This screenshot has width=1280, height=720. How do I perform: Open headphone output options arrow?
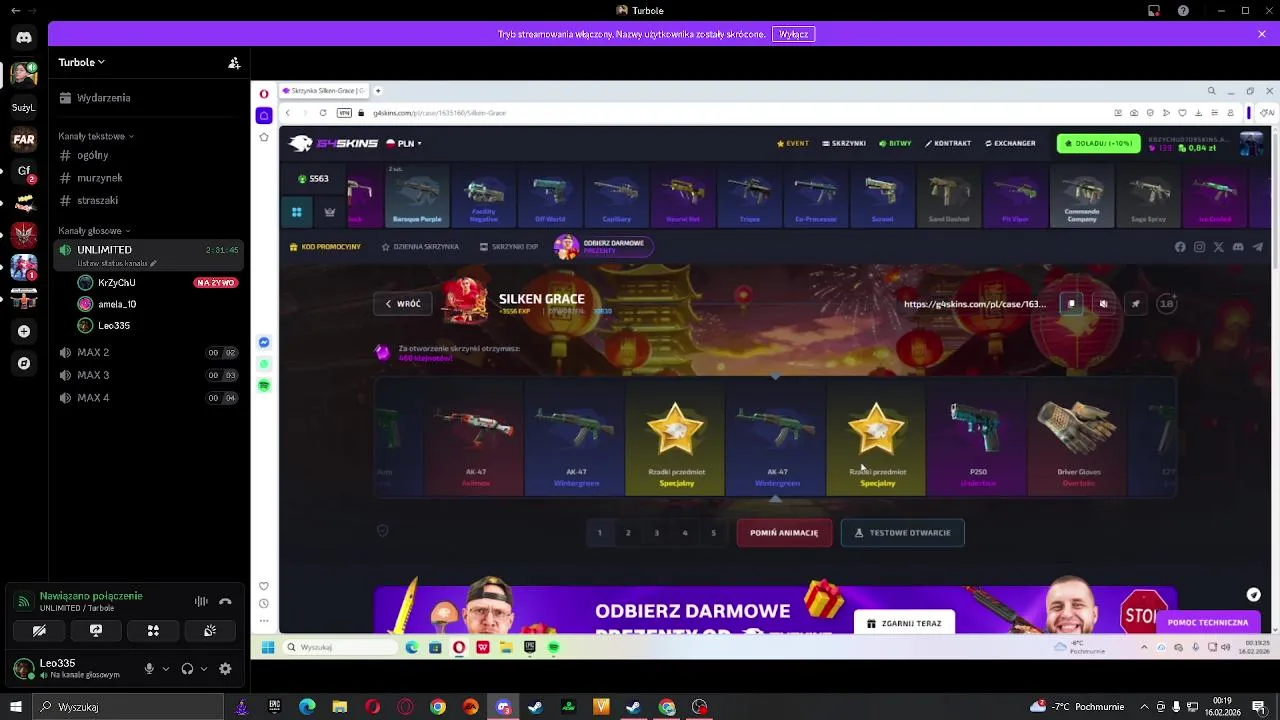tap(203, 669)
